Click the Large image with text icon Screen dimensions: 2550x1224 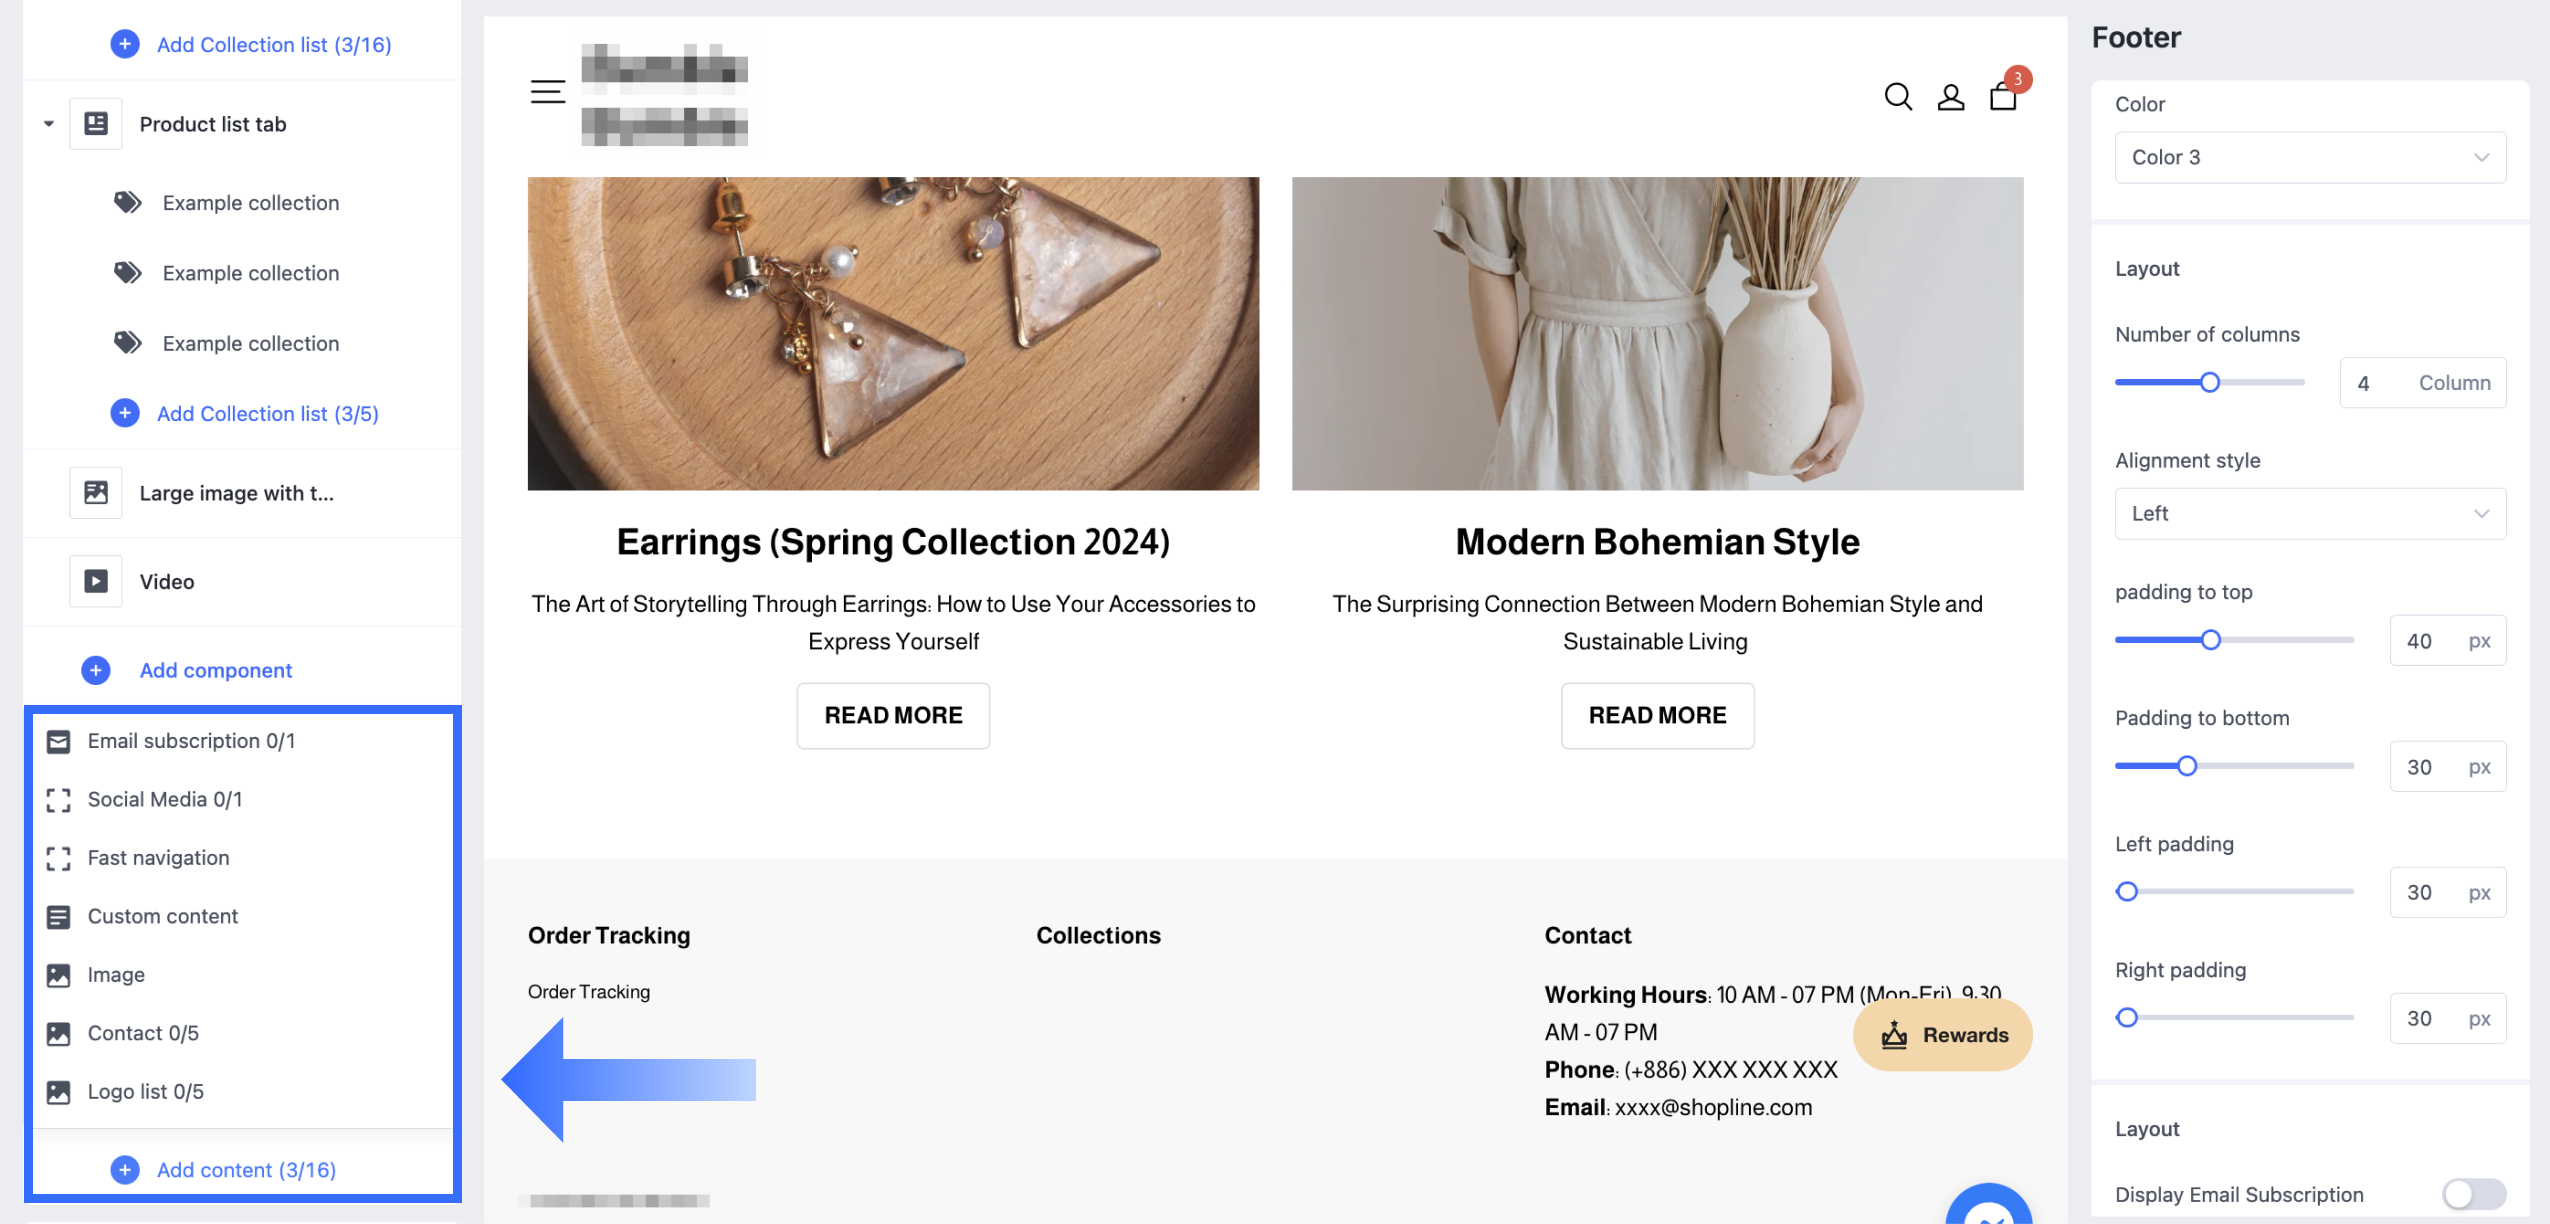click(x=96, y=493)
